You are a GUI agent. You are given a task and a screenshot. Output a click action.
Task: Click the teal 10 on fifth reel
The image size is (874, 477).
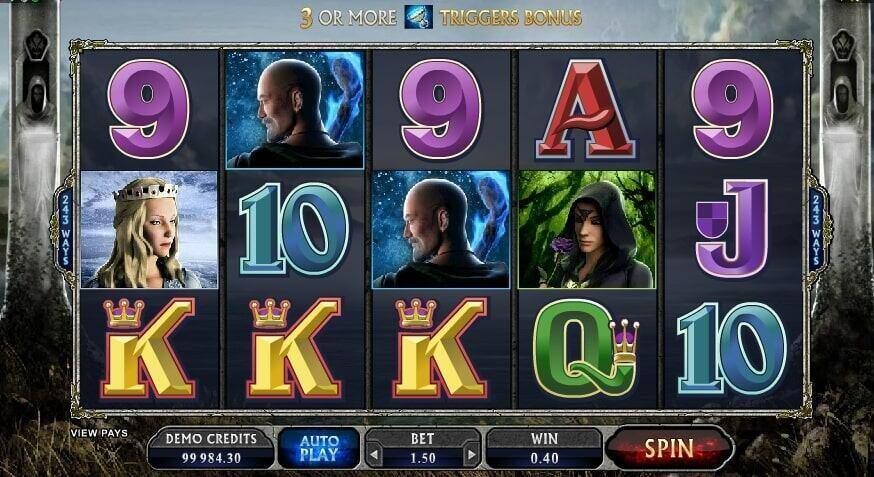coord(732,348)
